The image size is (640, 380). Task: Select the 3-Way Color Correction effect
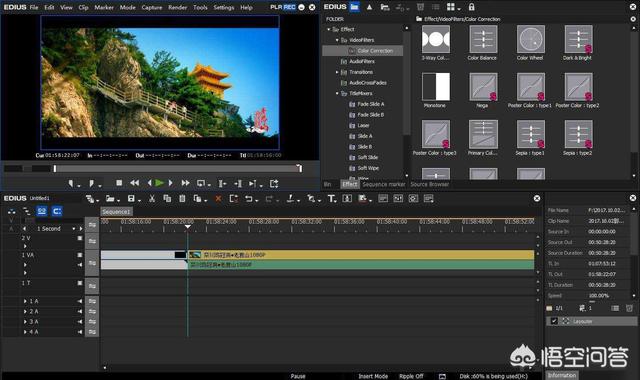[x=436, y=39]
